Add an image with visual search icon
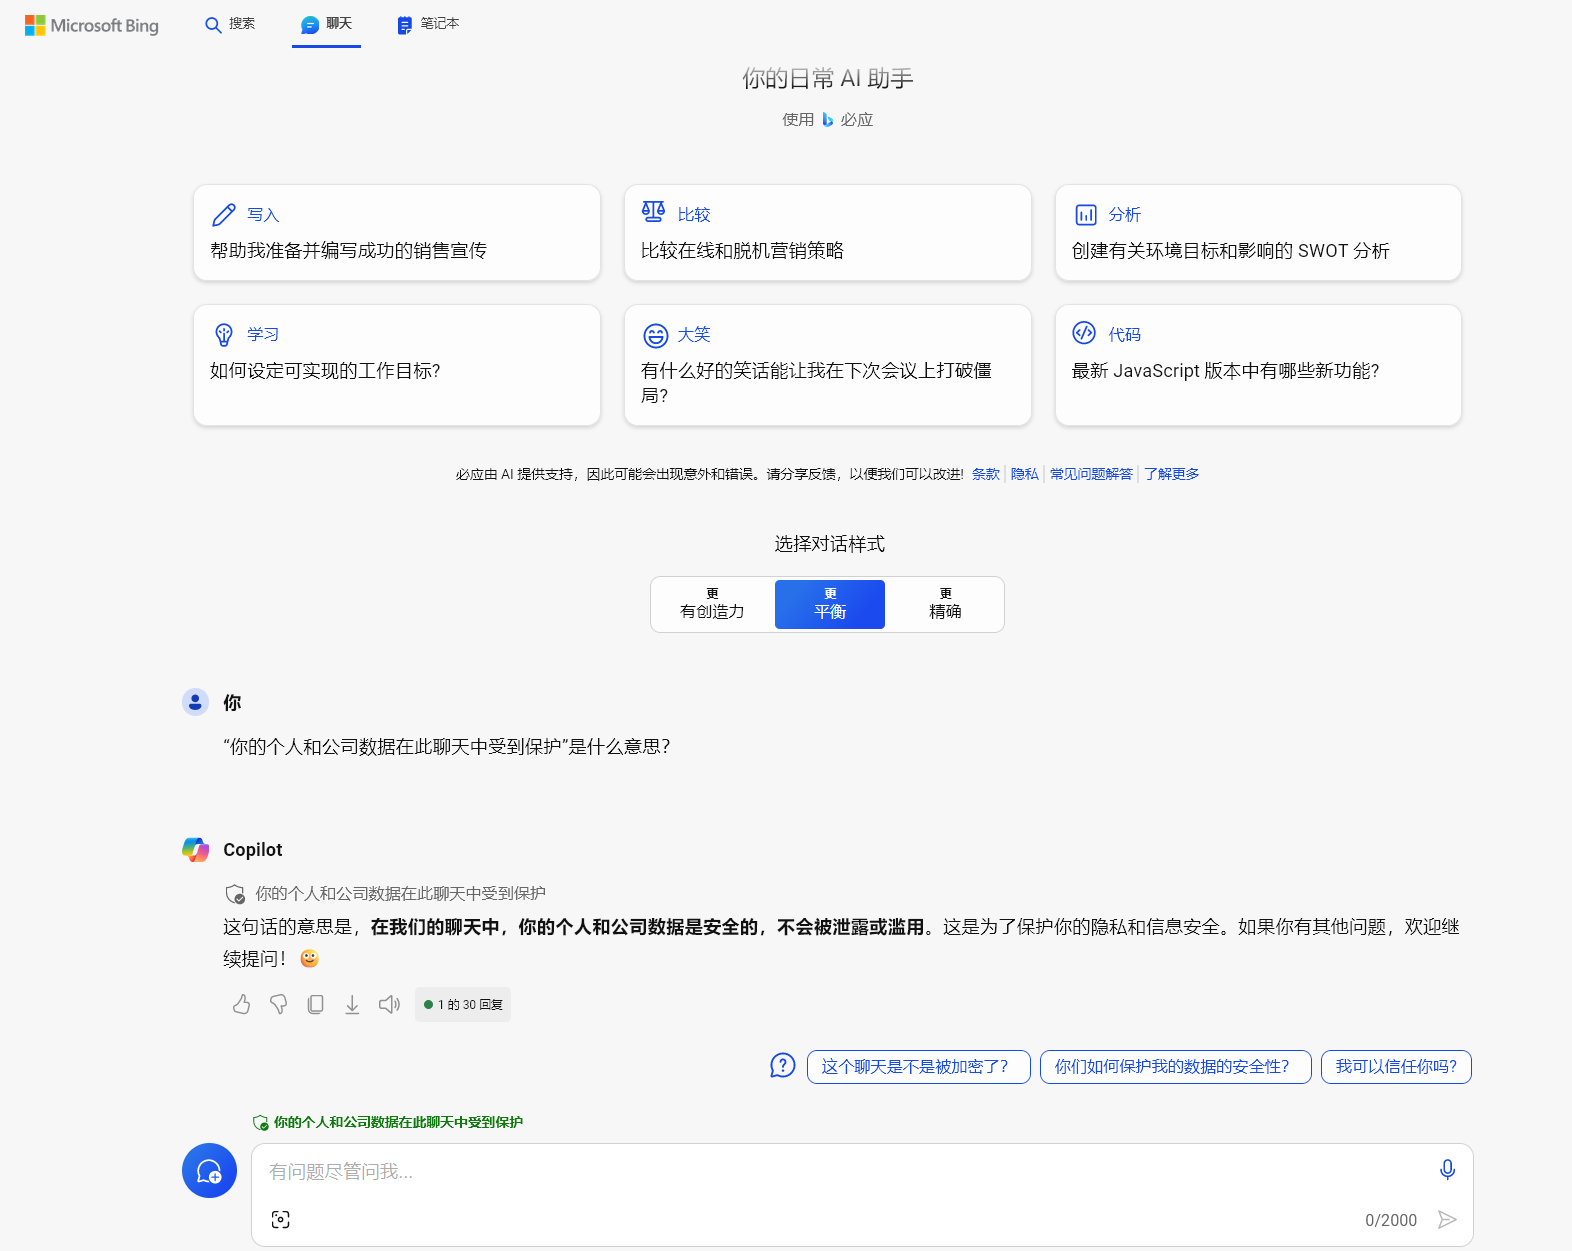The image size is (1572, 1251). click(x=281, y=1220)
